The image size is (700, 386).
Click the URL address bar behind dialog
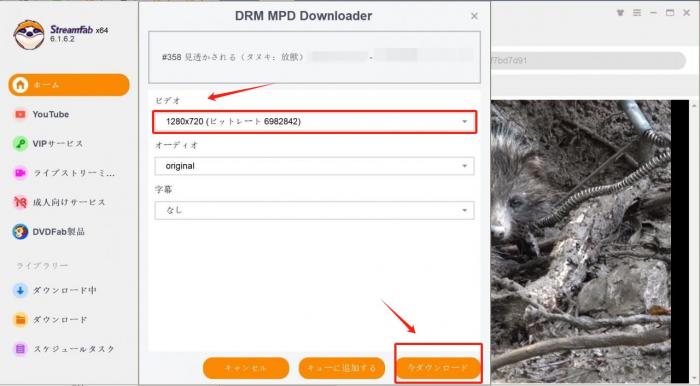tap(588, 60)
